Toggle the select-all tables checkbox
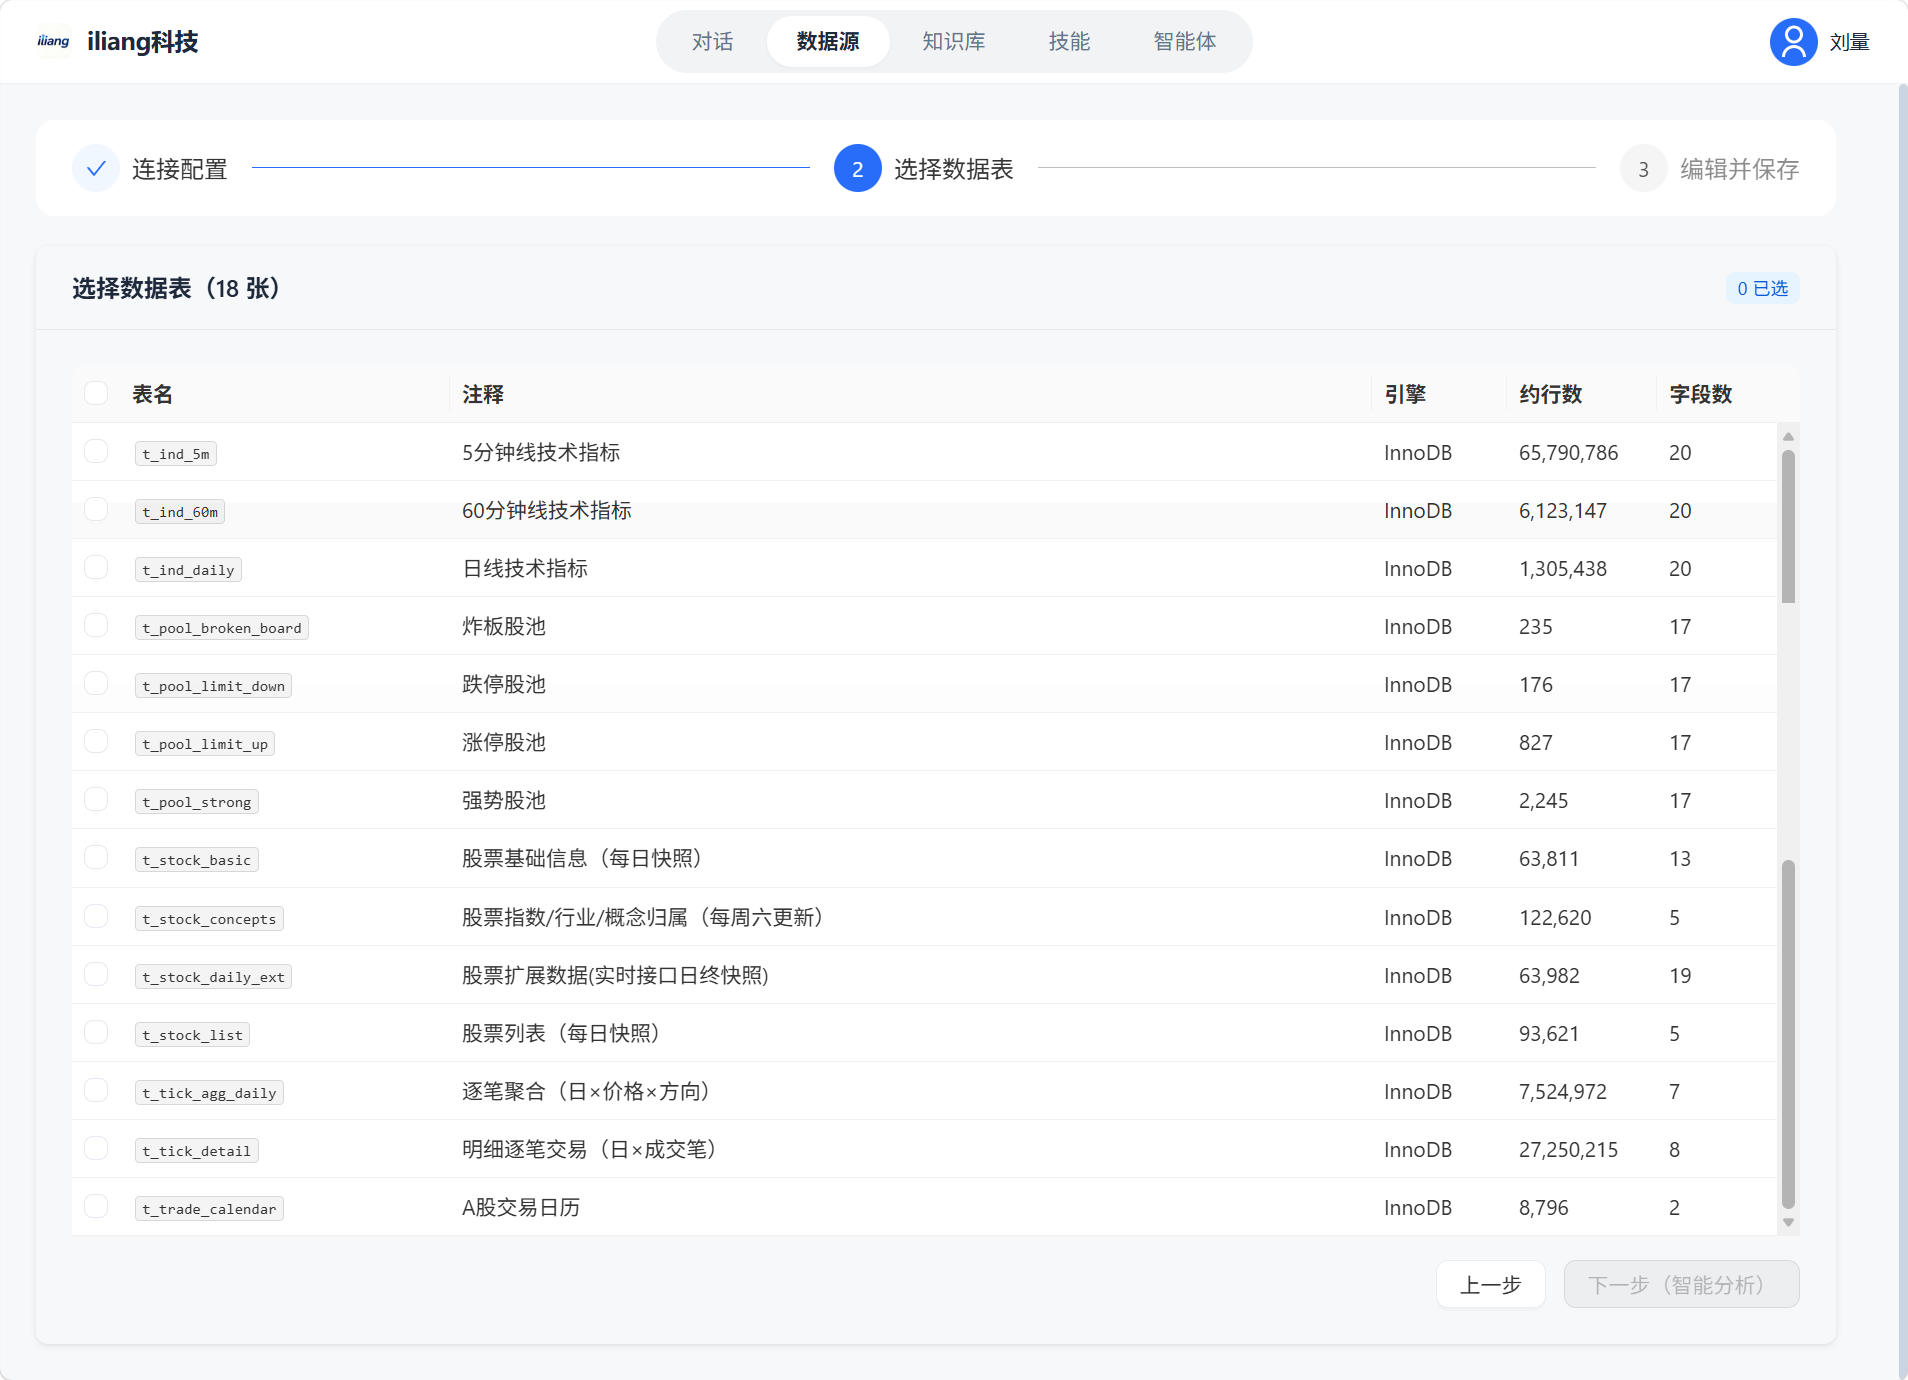The height and width of the screenshot is (1380, 1908). tap(96, 393)
